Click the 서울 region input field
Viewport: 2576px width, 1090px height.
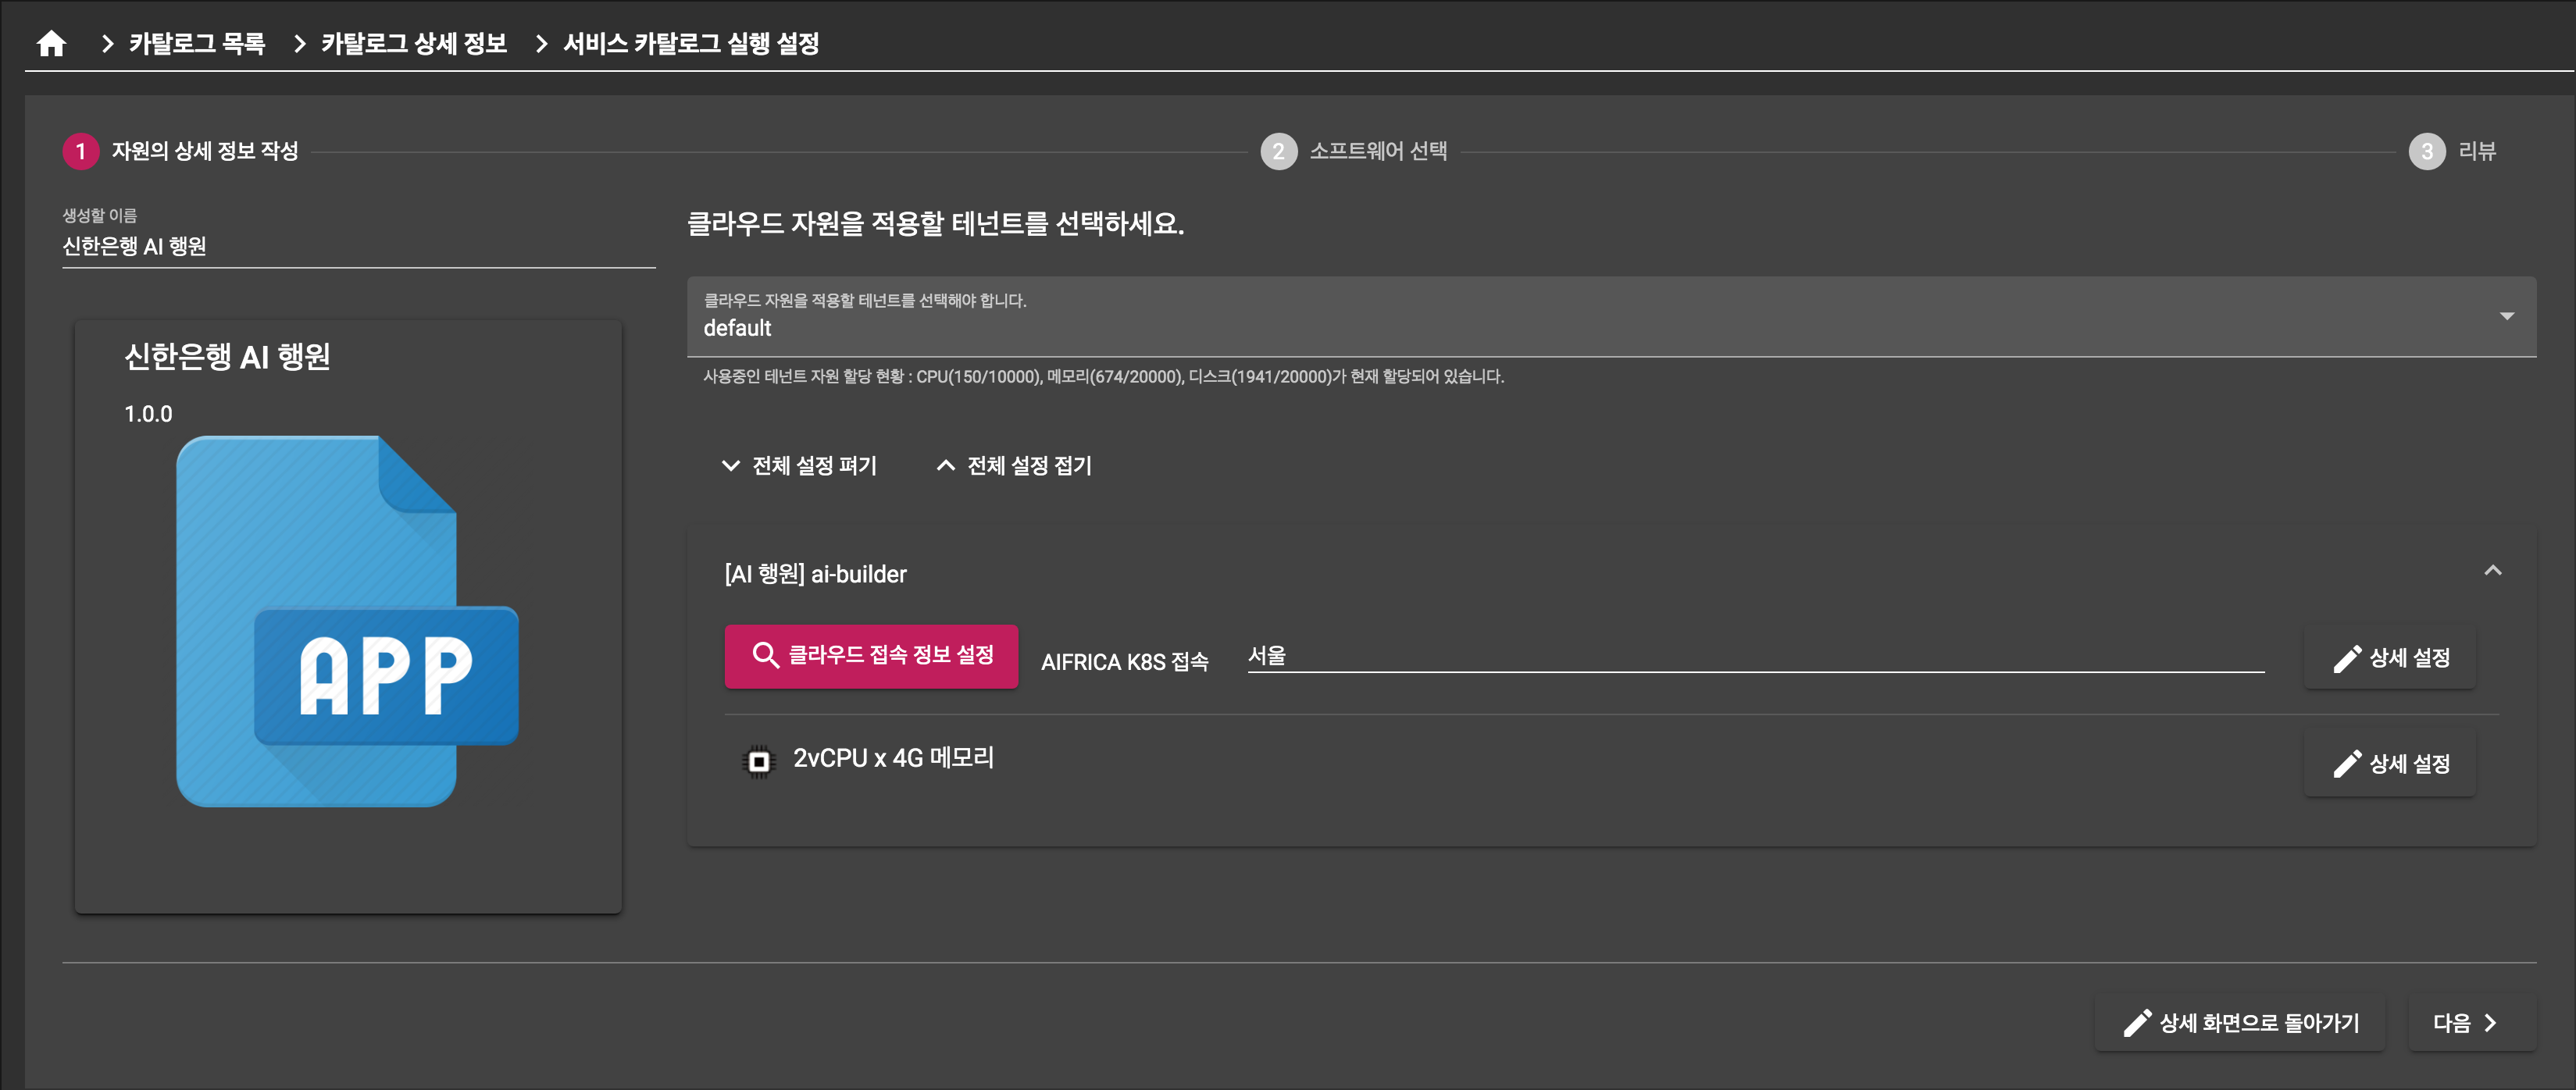pyautogui.click(x=1750, y=657)
